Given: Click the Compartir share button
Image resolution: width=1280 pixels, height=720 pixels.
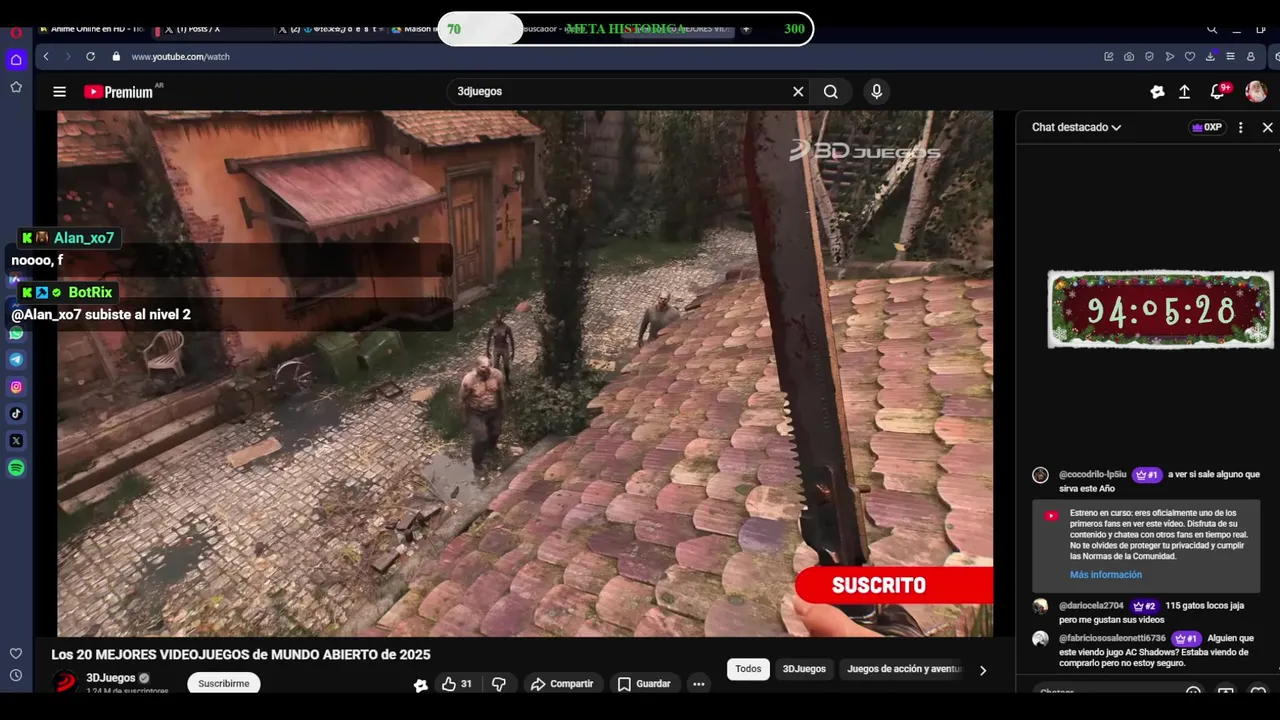Looking at the screenshot, I should [562, 684].
